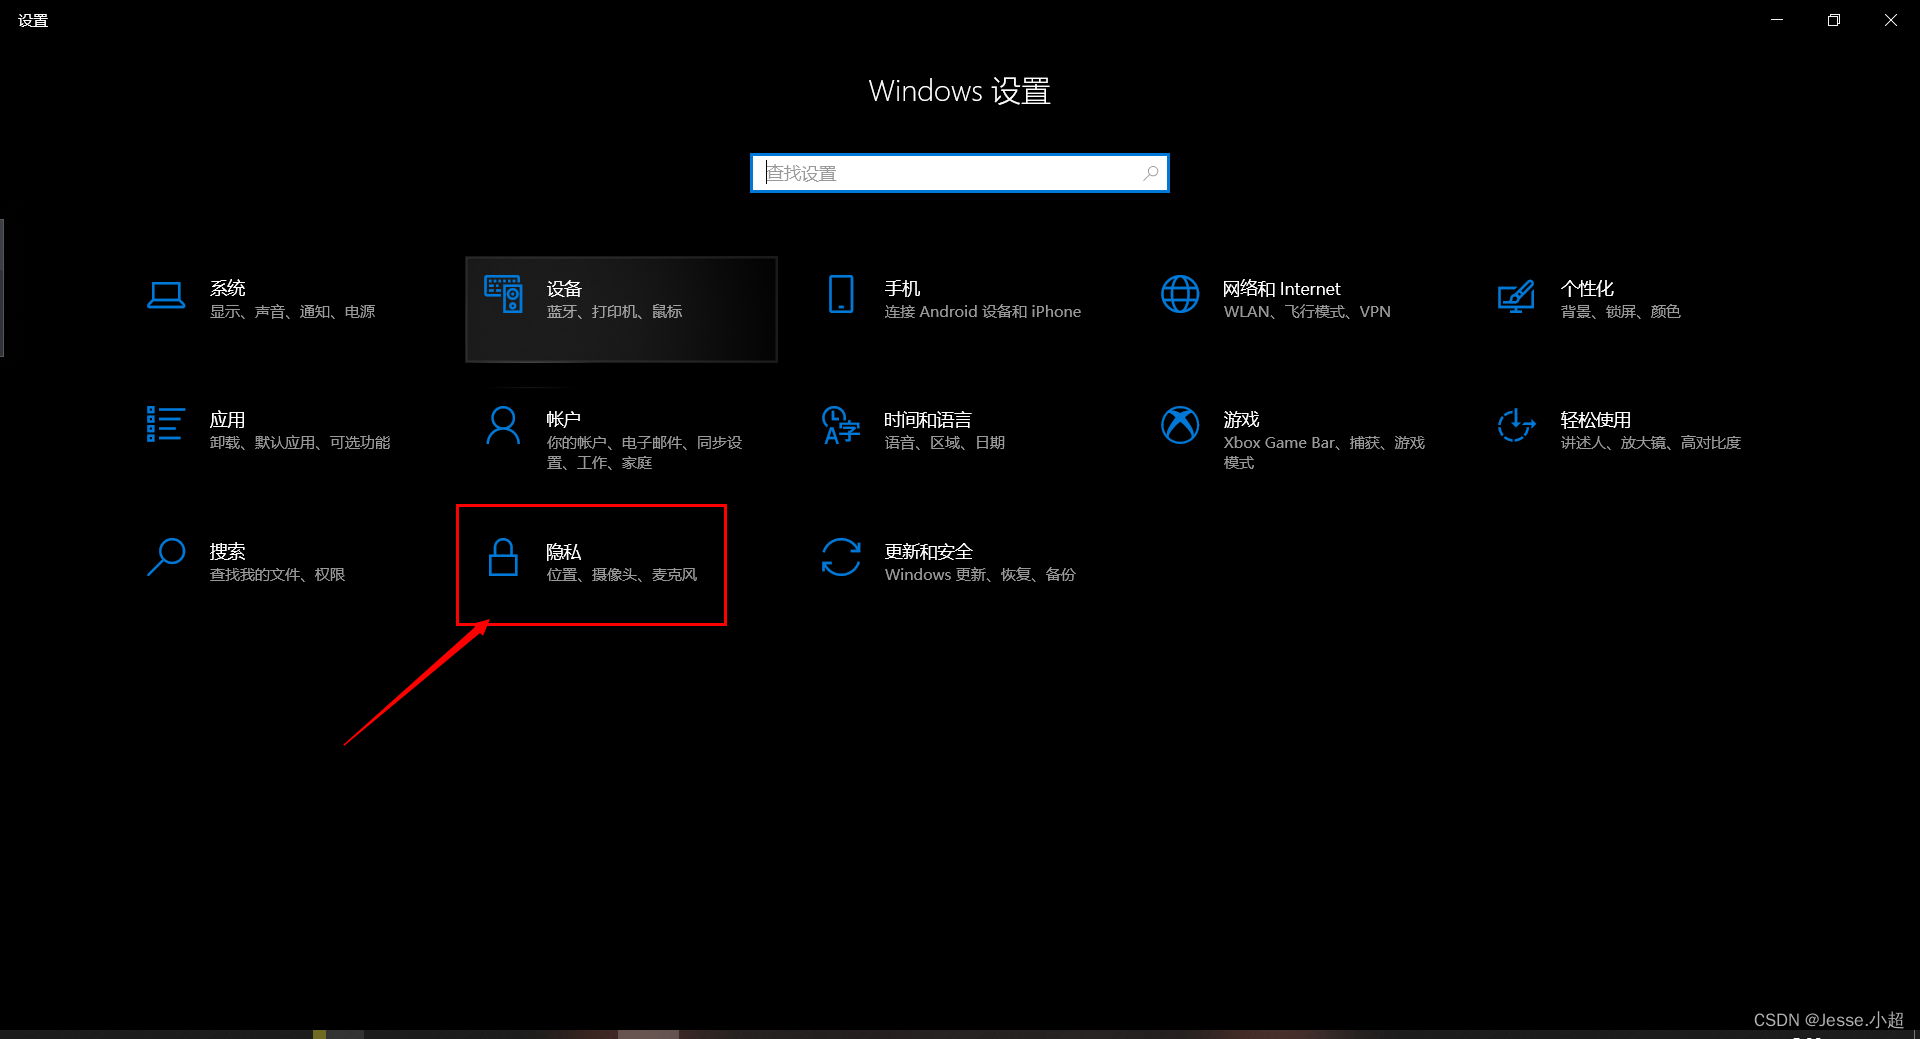
Task: Click the 位置、摄像头、麦克风 description
Action: point(622,575)
